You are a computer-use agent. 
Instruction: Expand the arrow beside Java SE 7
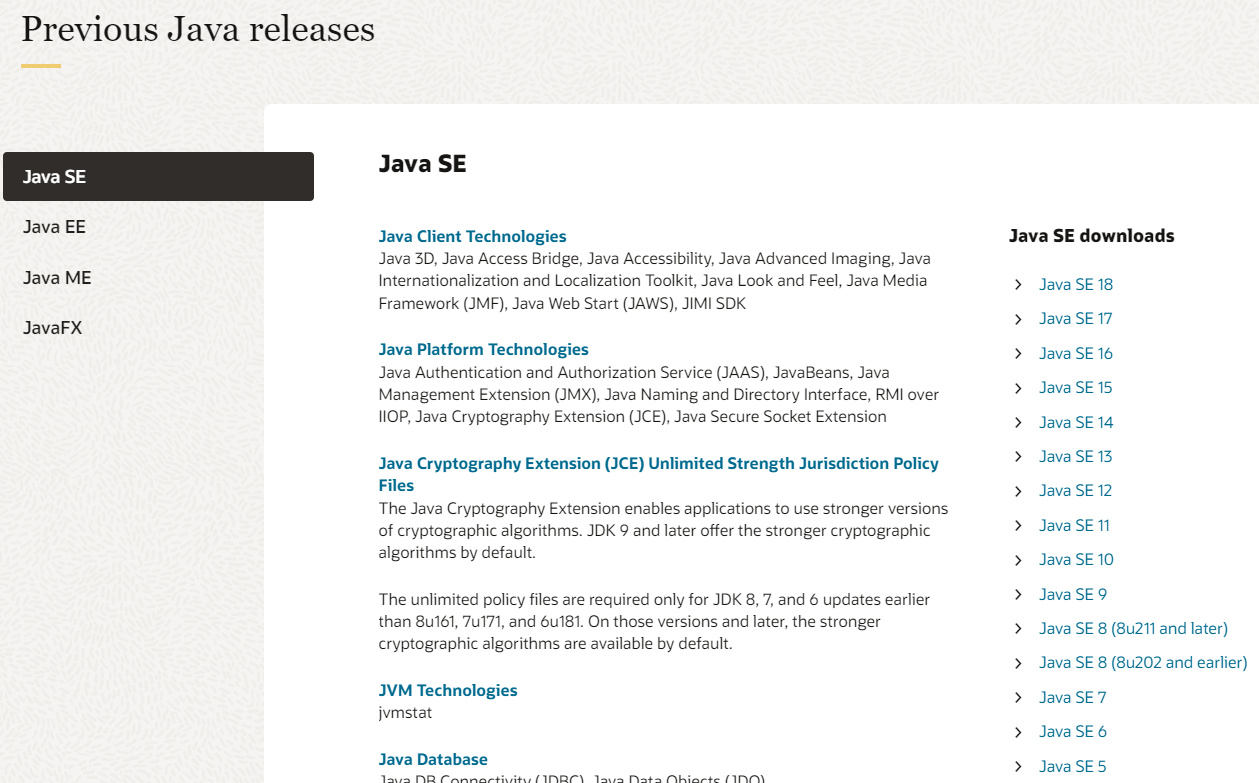tap(1018, 698)
